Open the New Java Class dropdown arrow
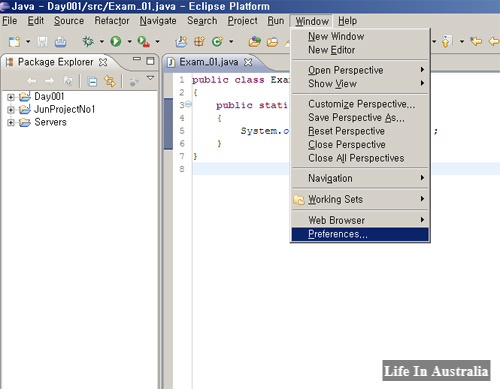The image size is (500, 389). tap(231, 42)
